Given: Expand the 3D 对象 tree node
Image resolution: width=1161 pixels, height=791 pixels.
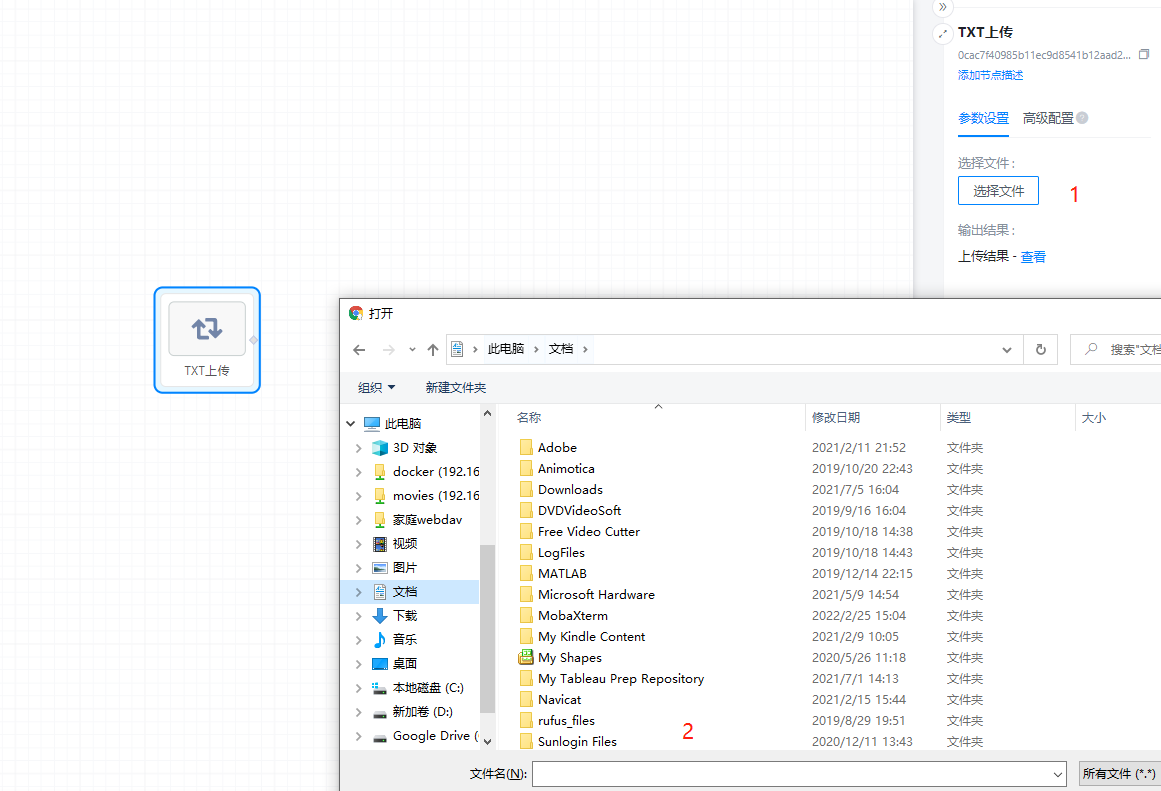Looking at the screenshot, I should (x=359, y=448).
